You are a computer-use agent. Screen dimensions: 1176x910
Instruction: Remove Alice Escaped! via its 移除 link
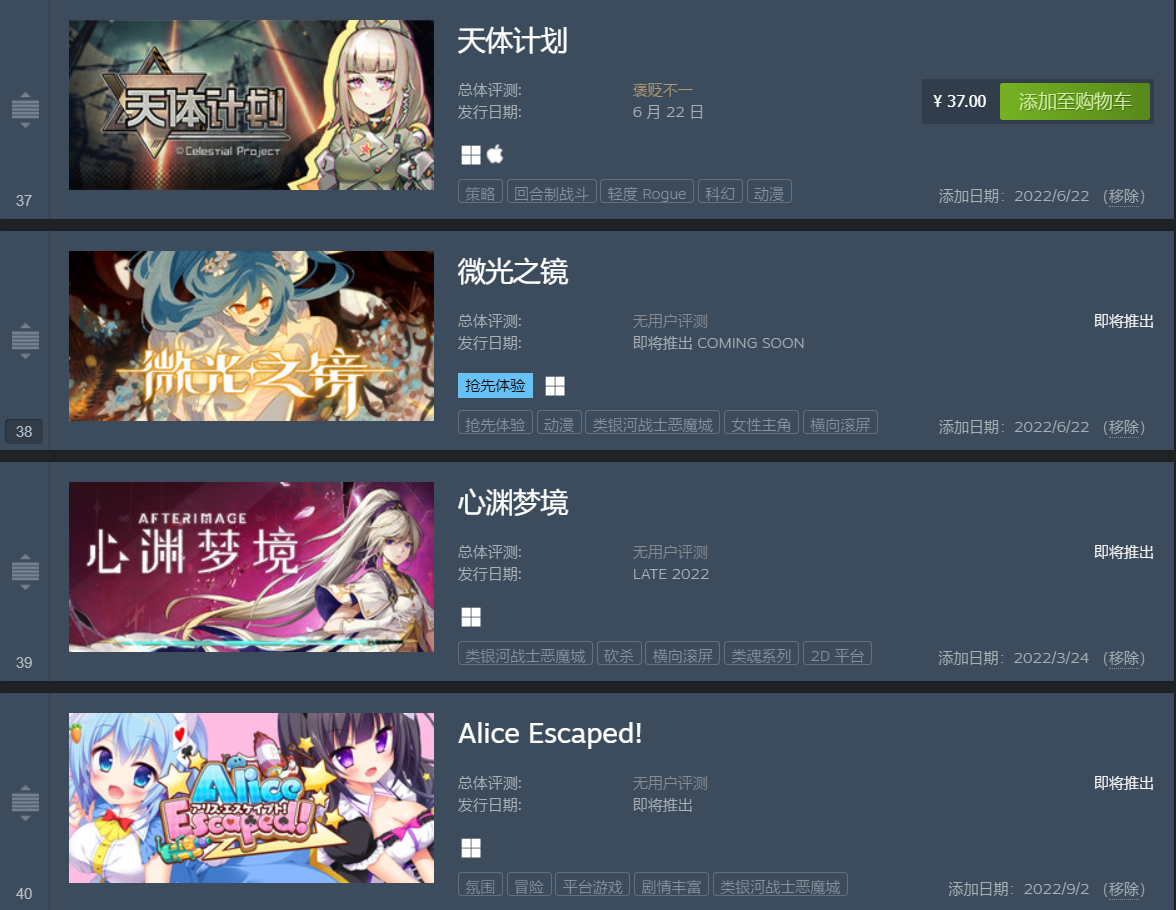(x=1124, y=889)
